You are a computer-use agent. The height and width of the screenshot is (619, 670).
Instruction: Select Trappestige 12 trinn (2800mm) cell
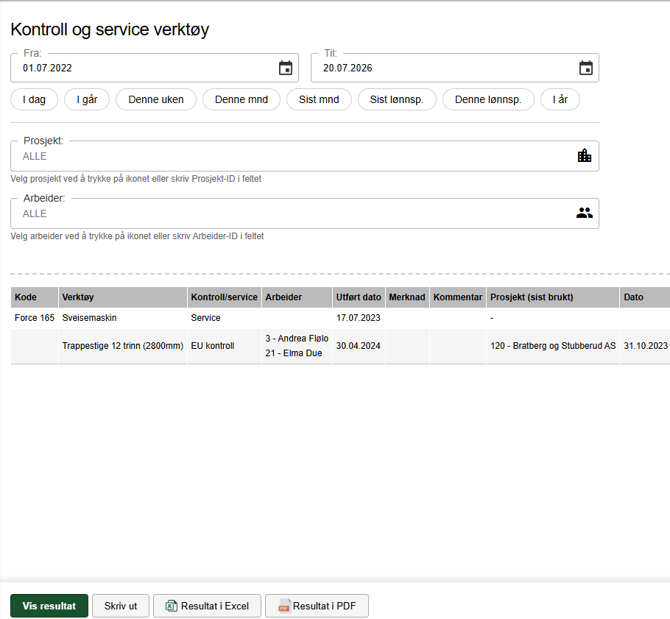pos(123,346)
